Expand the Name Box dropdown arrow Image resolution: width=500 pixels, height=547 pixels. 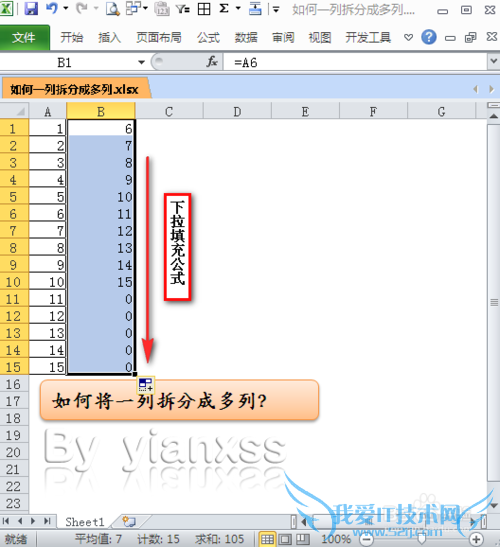[x=141, y=63]
